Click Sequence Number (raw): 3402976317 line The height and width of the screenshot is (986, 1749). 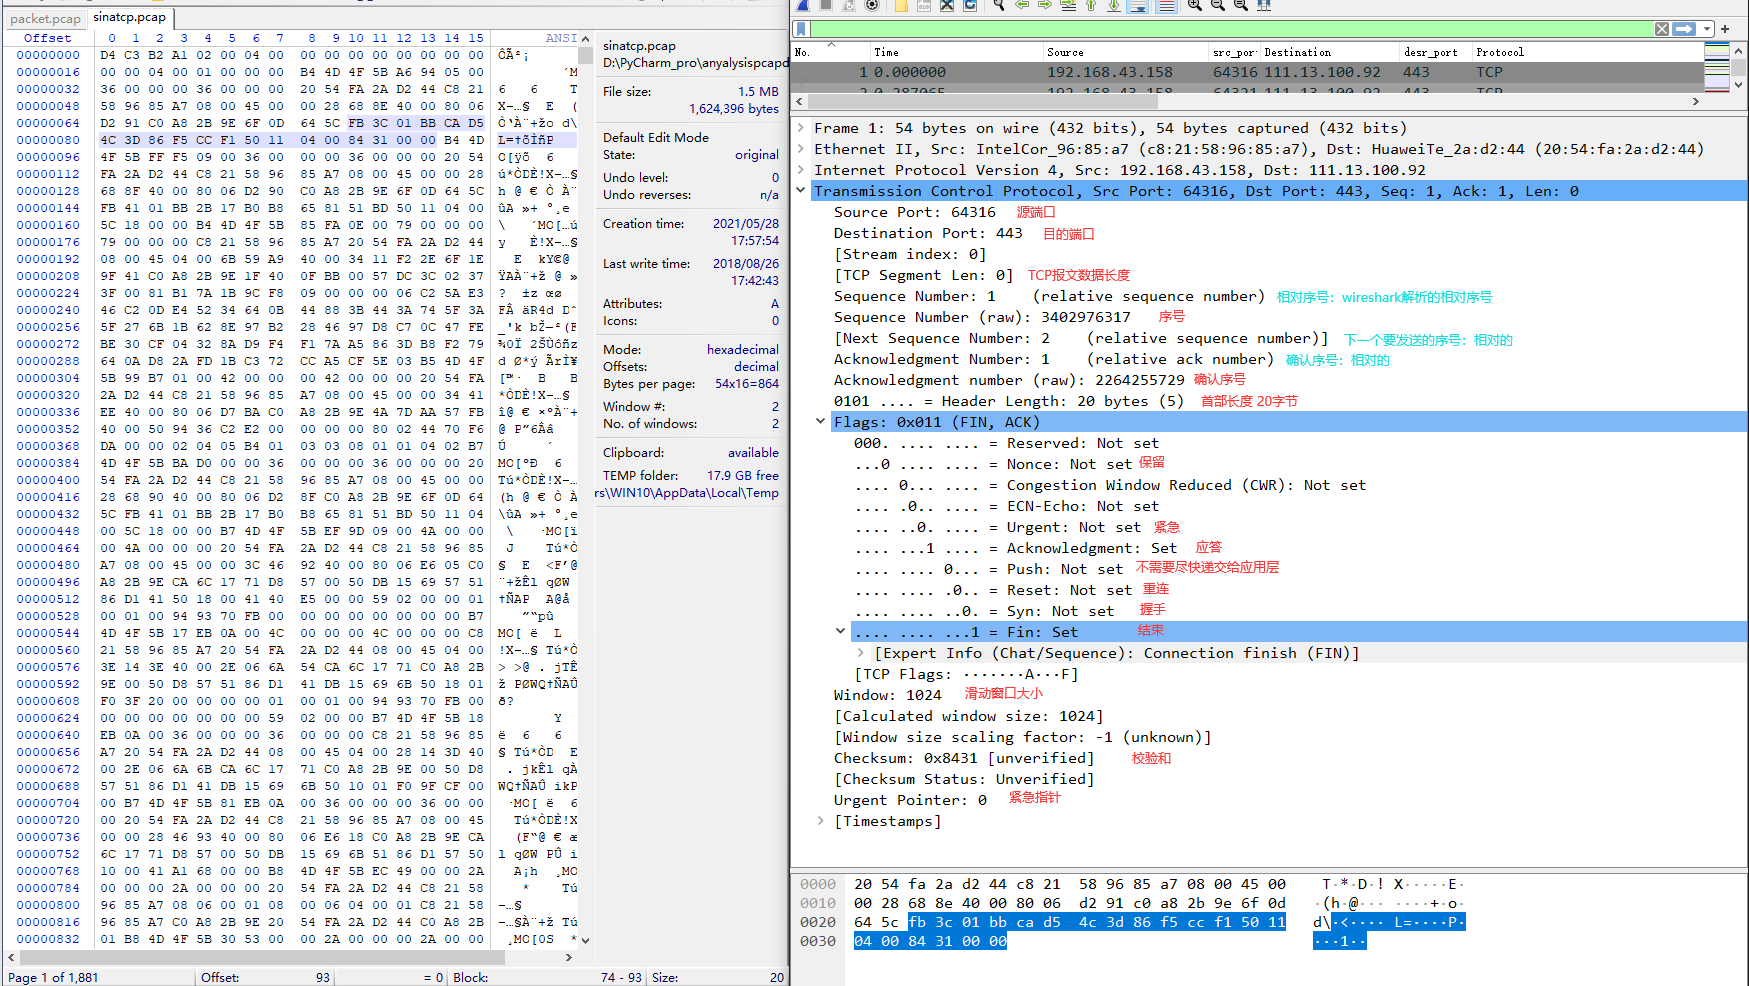click(982, 317)
